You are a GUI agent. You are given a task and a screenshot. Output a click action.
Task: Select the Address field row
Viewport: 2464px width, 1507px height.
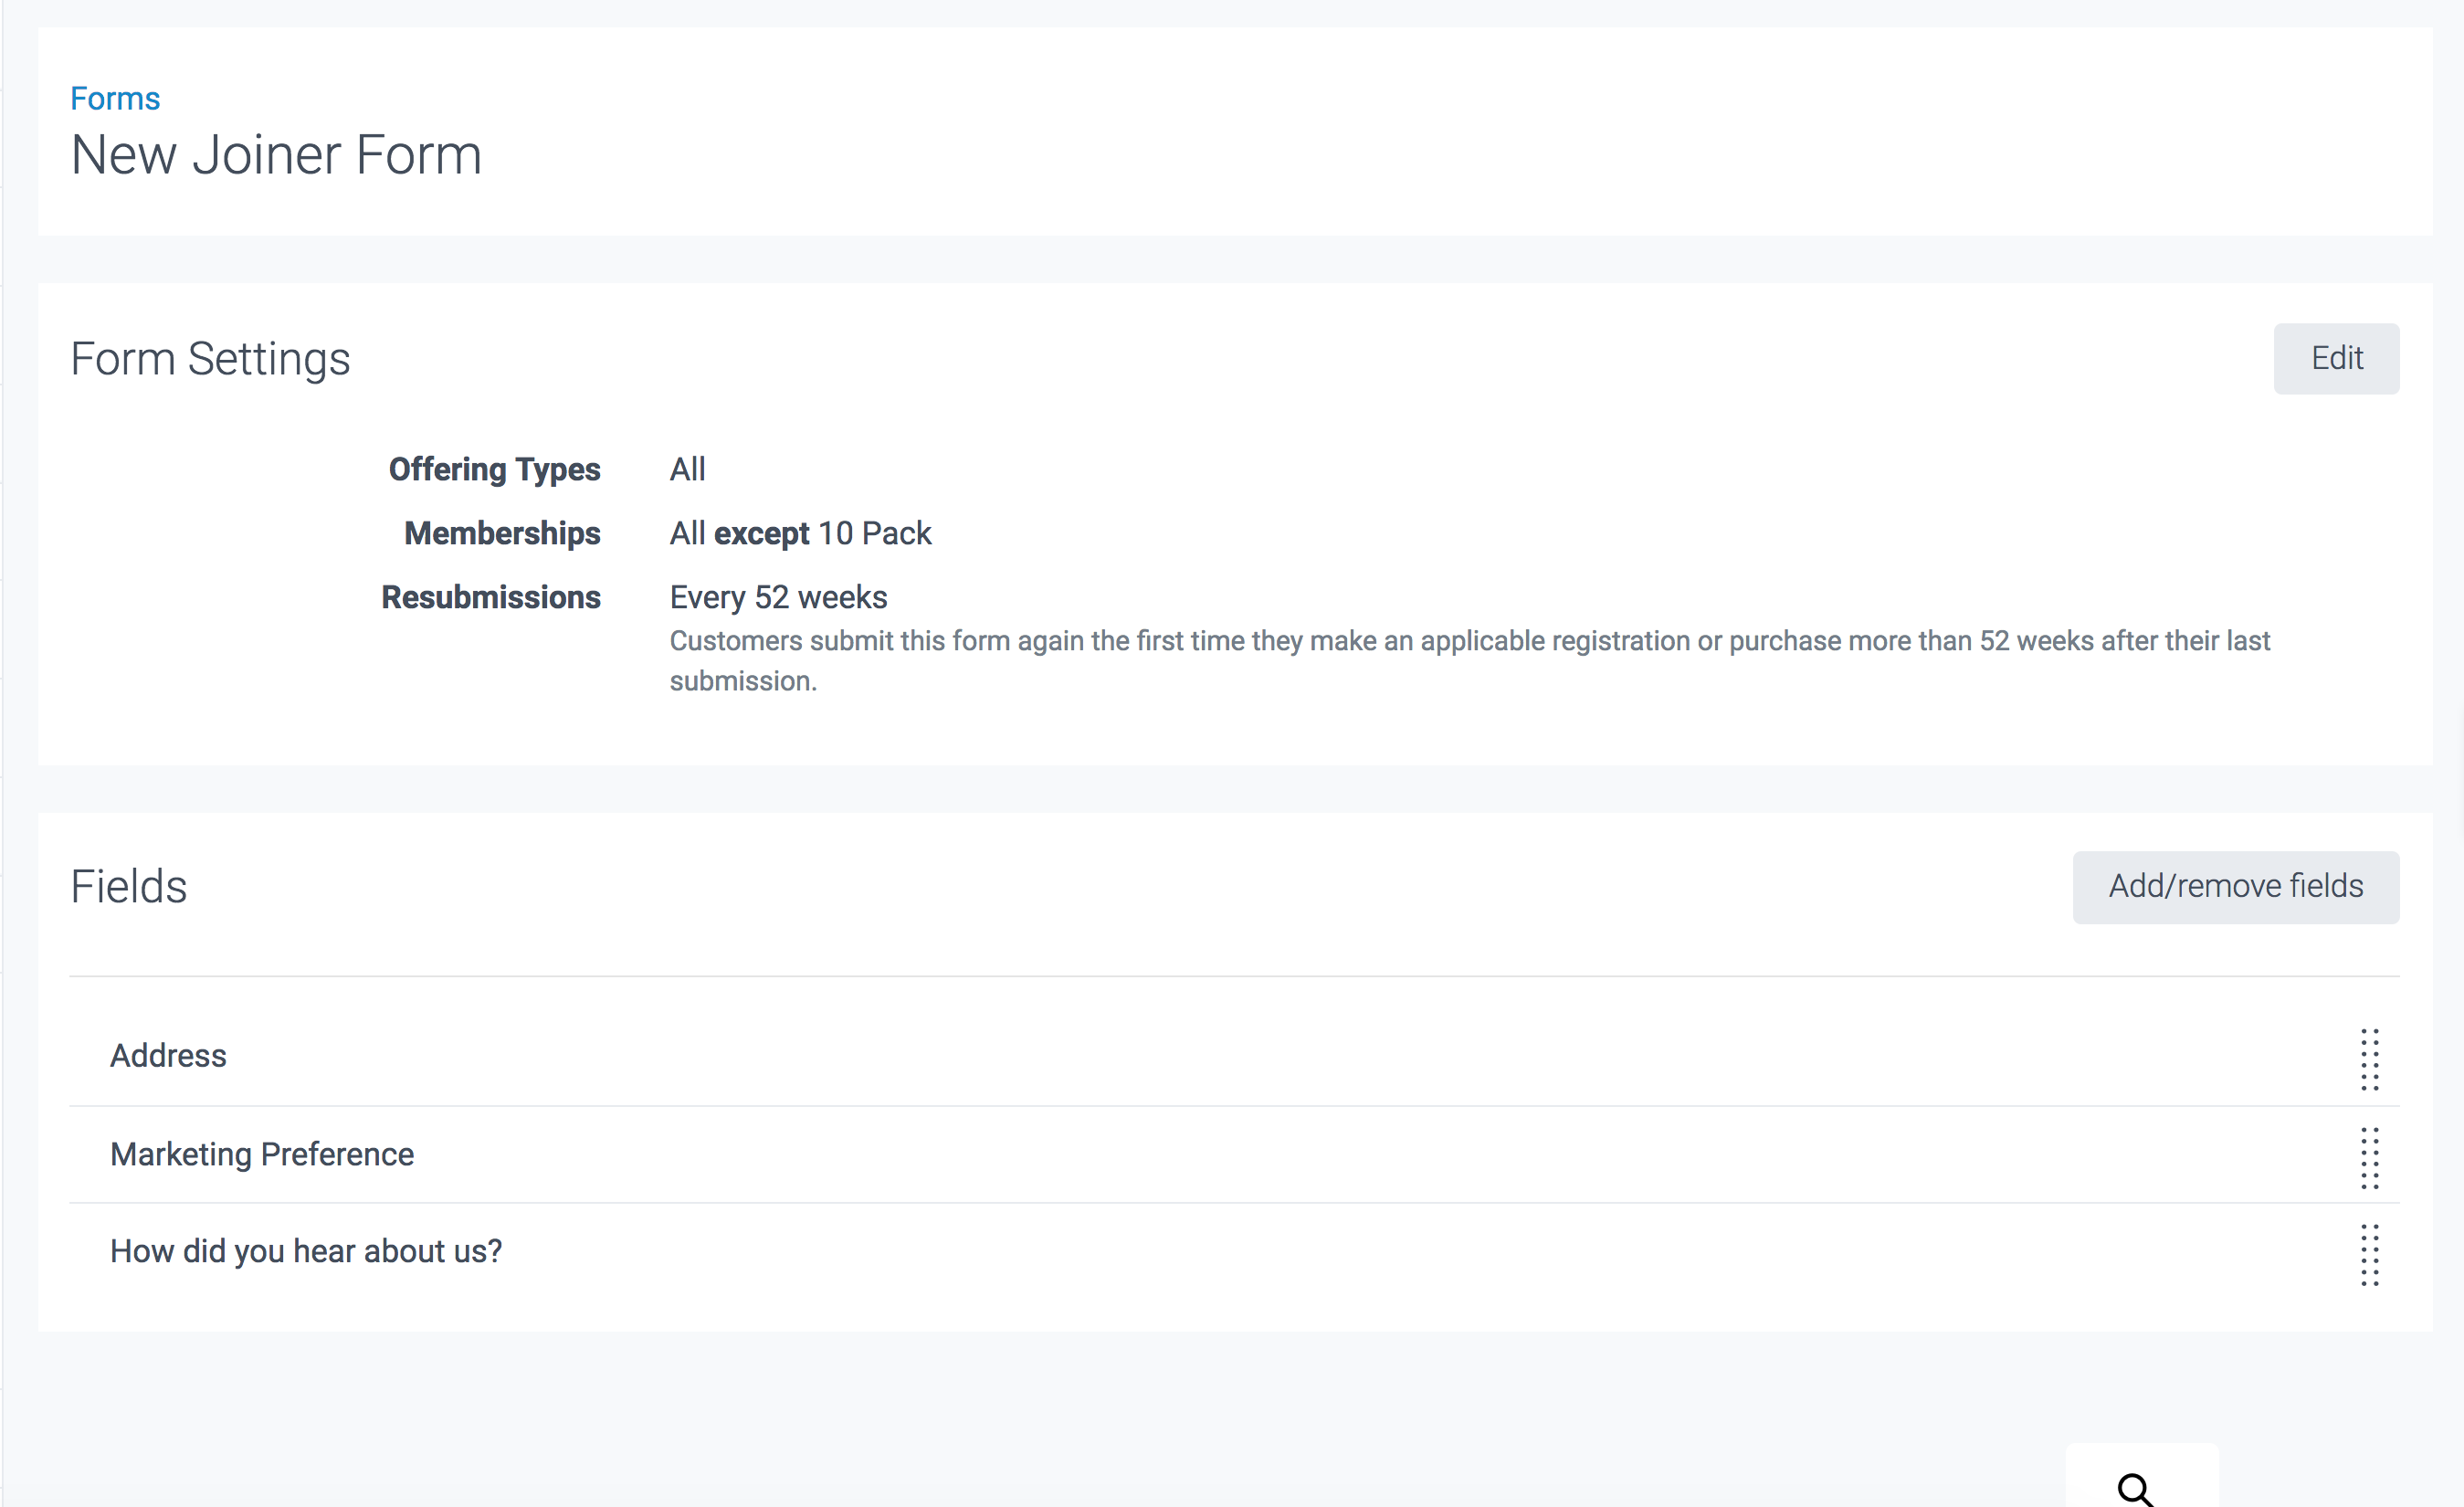tap(168, 1056)
